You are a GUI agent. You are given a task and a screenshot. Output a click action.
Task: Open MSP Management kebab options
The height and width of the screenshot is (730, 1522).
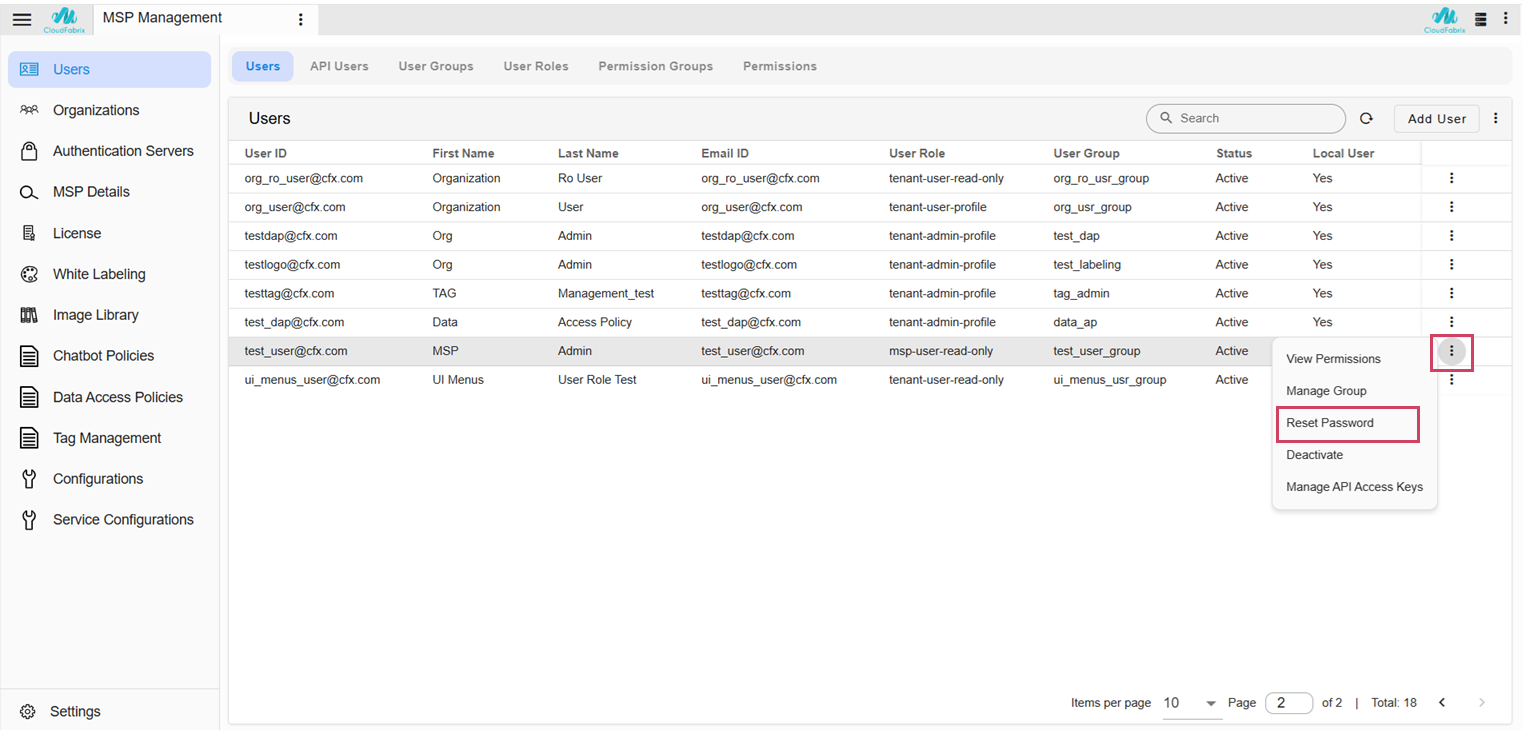point(301,19)
